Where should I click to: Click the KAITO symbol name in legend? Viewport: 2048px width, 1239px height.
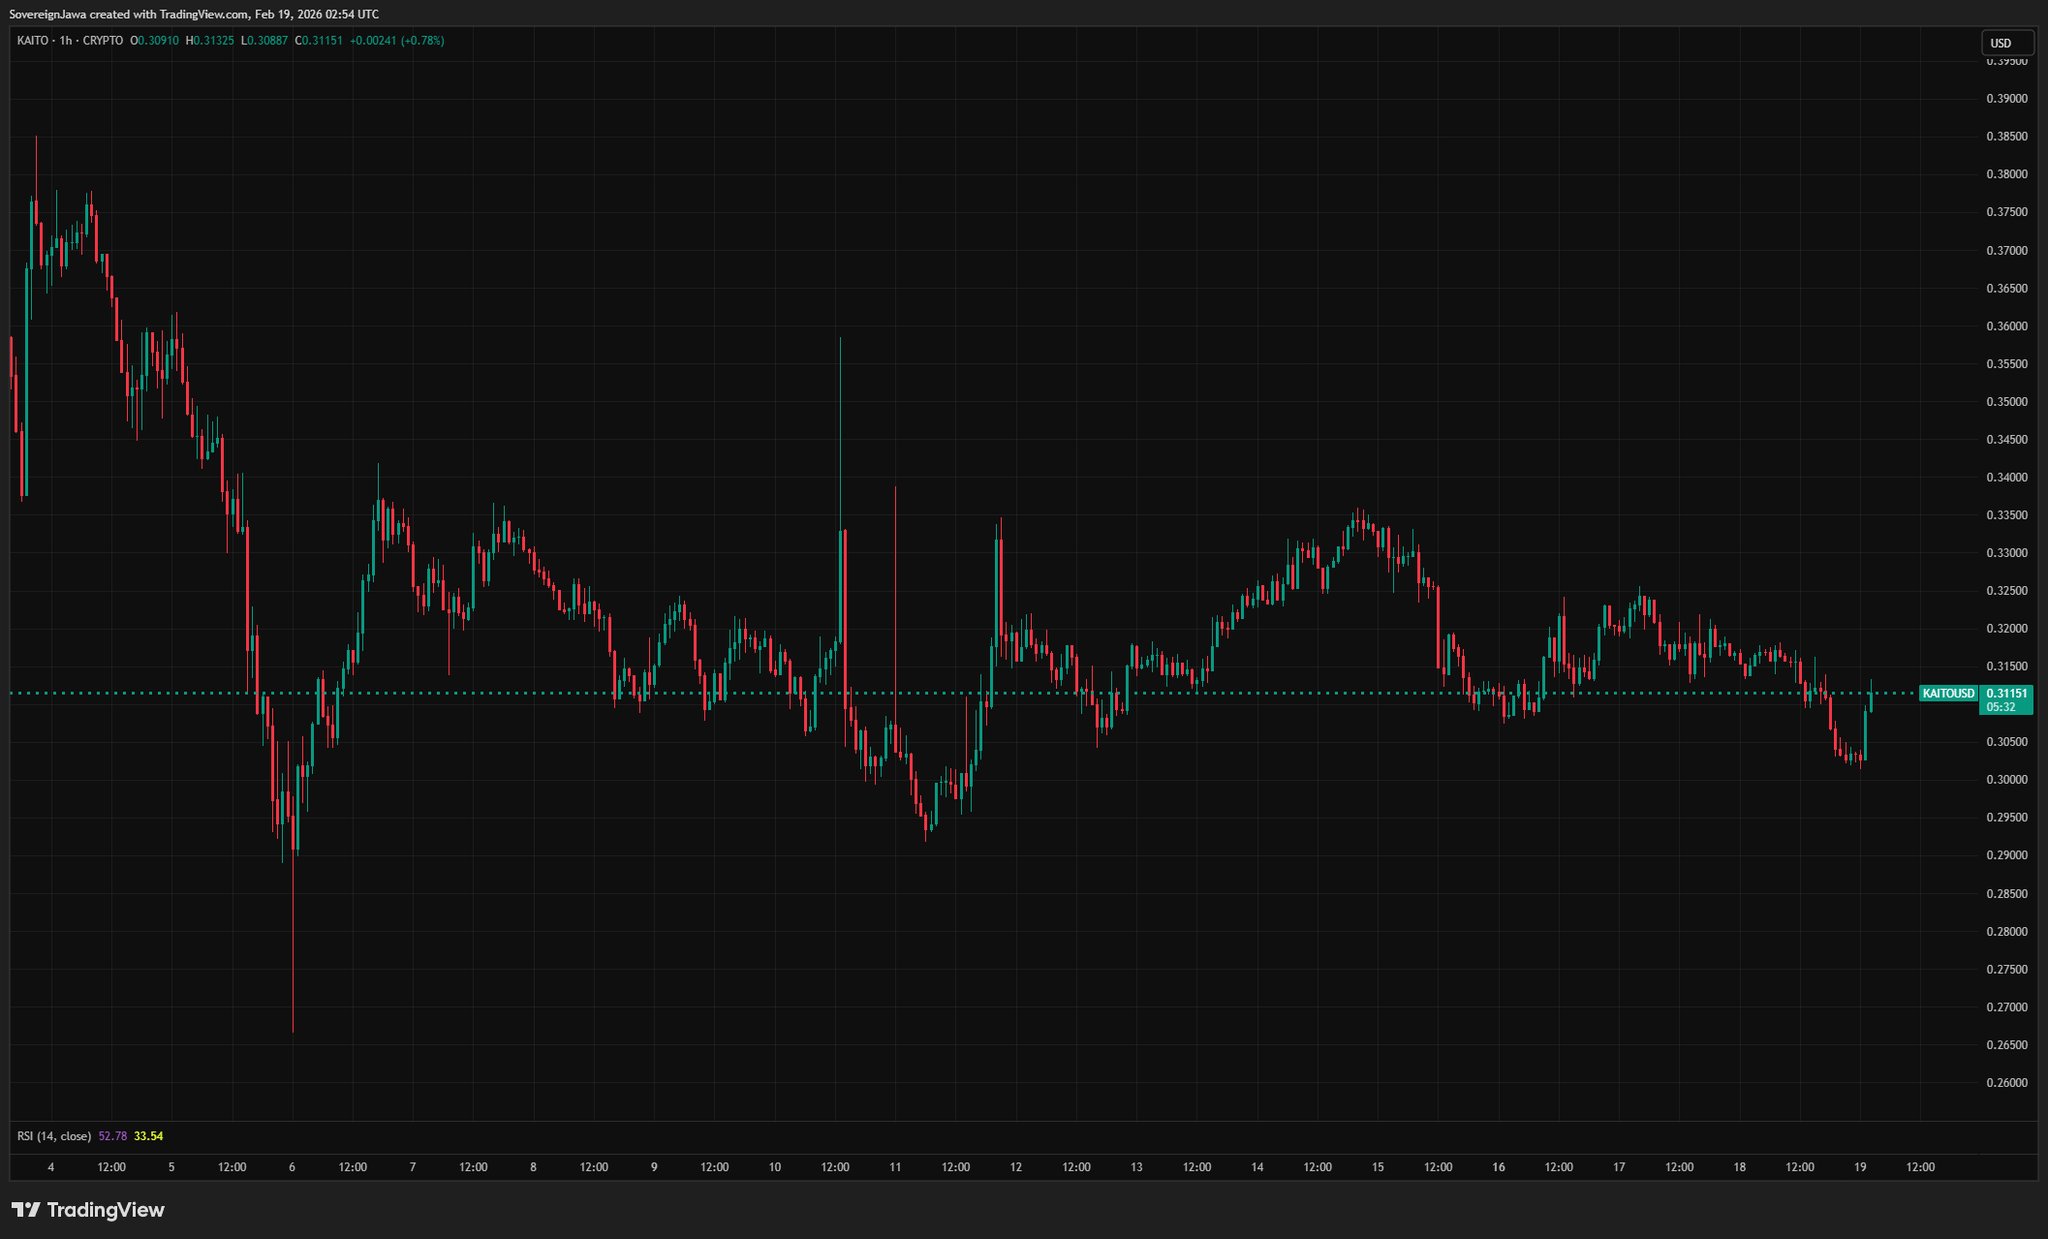33,41
